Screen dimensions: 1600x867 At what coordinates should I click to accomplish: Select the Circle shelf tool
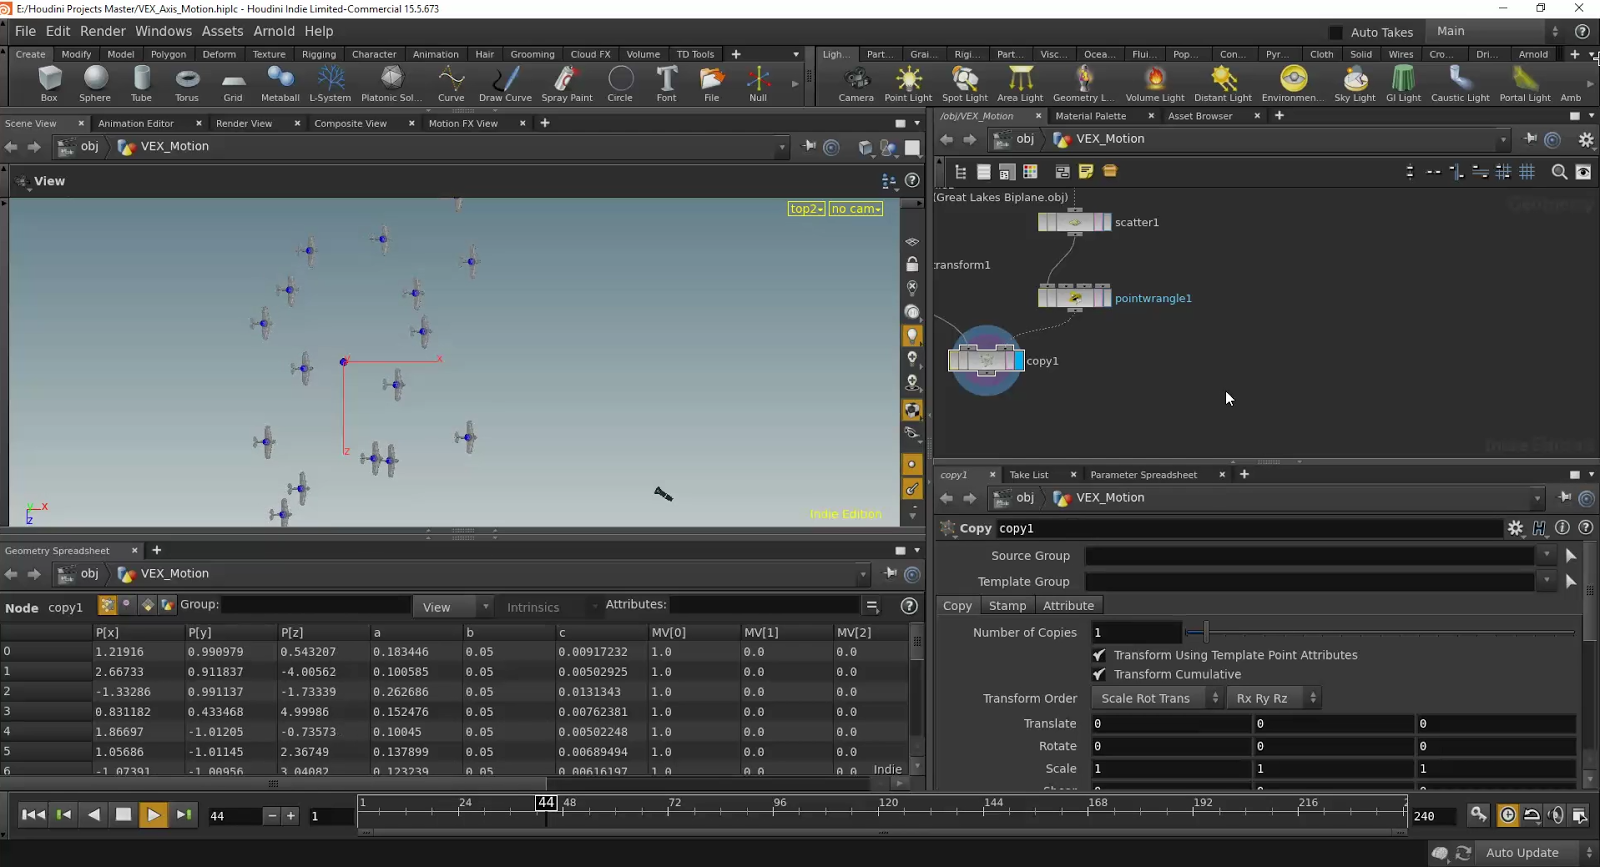click(x=620, y=84)
